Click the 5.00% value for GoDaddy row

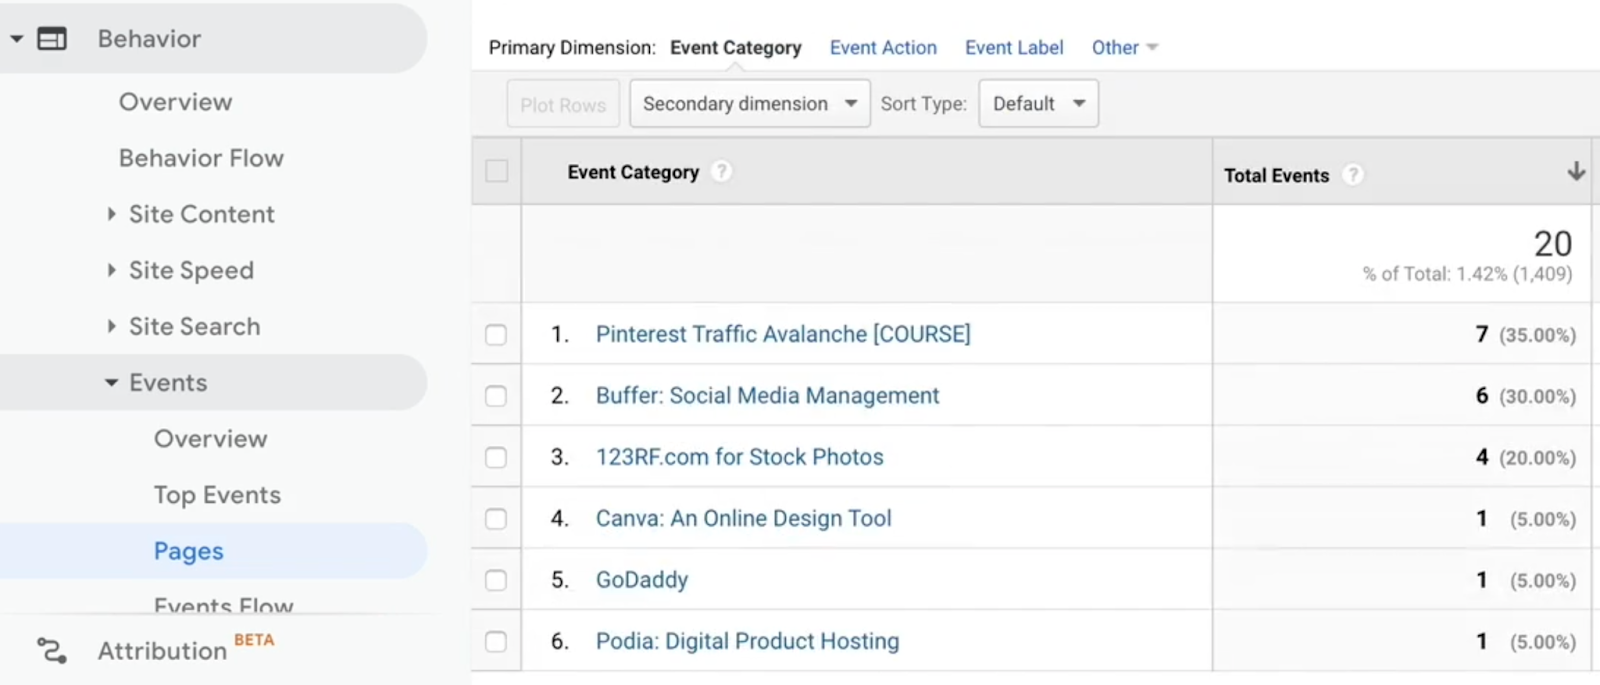pos(1543,580)
